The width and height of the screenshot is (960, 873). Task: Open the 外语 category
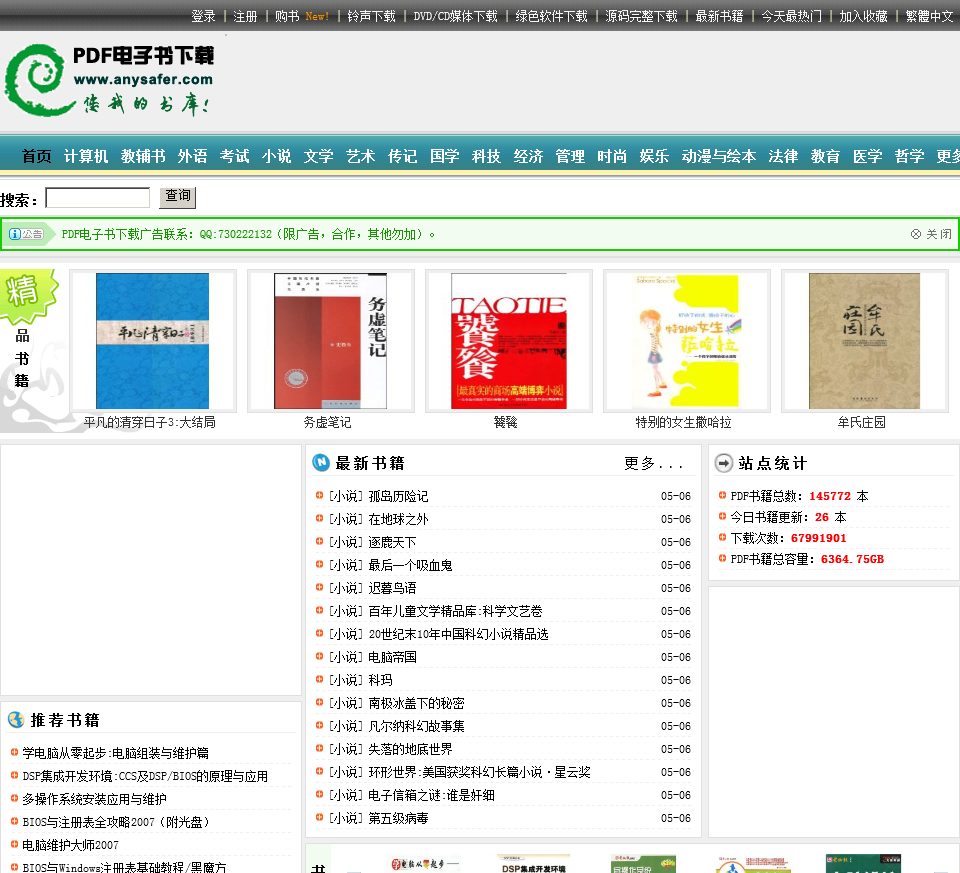click(x=192, y=156)
